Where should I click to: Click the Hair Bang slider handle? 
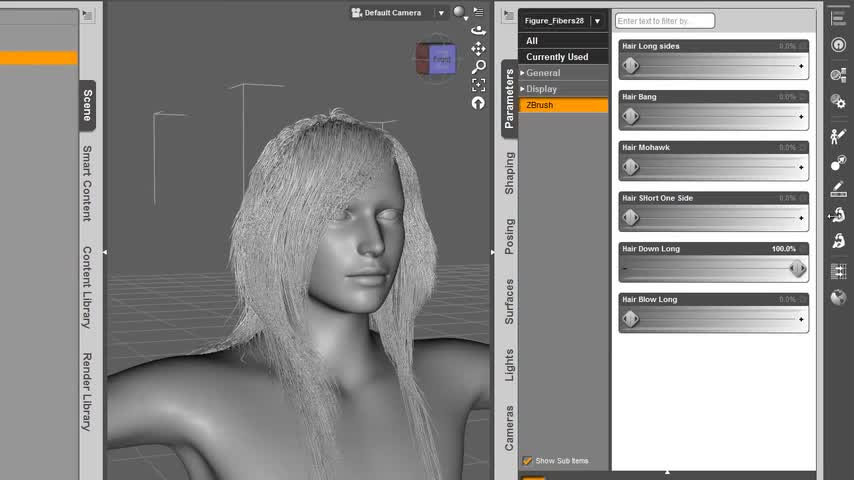pyautogui.click(x=631, y=117)
